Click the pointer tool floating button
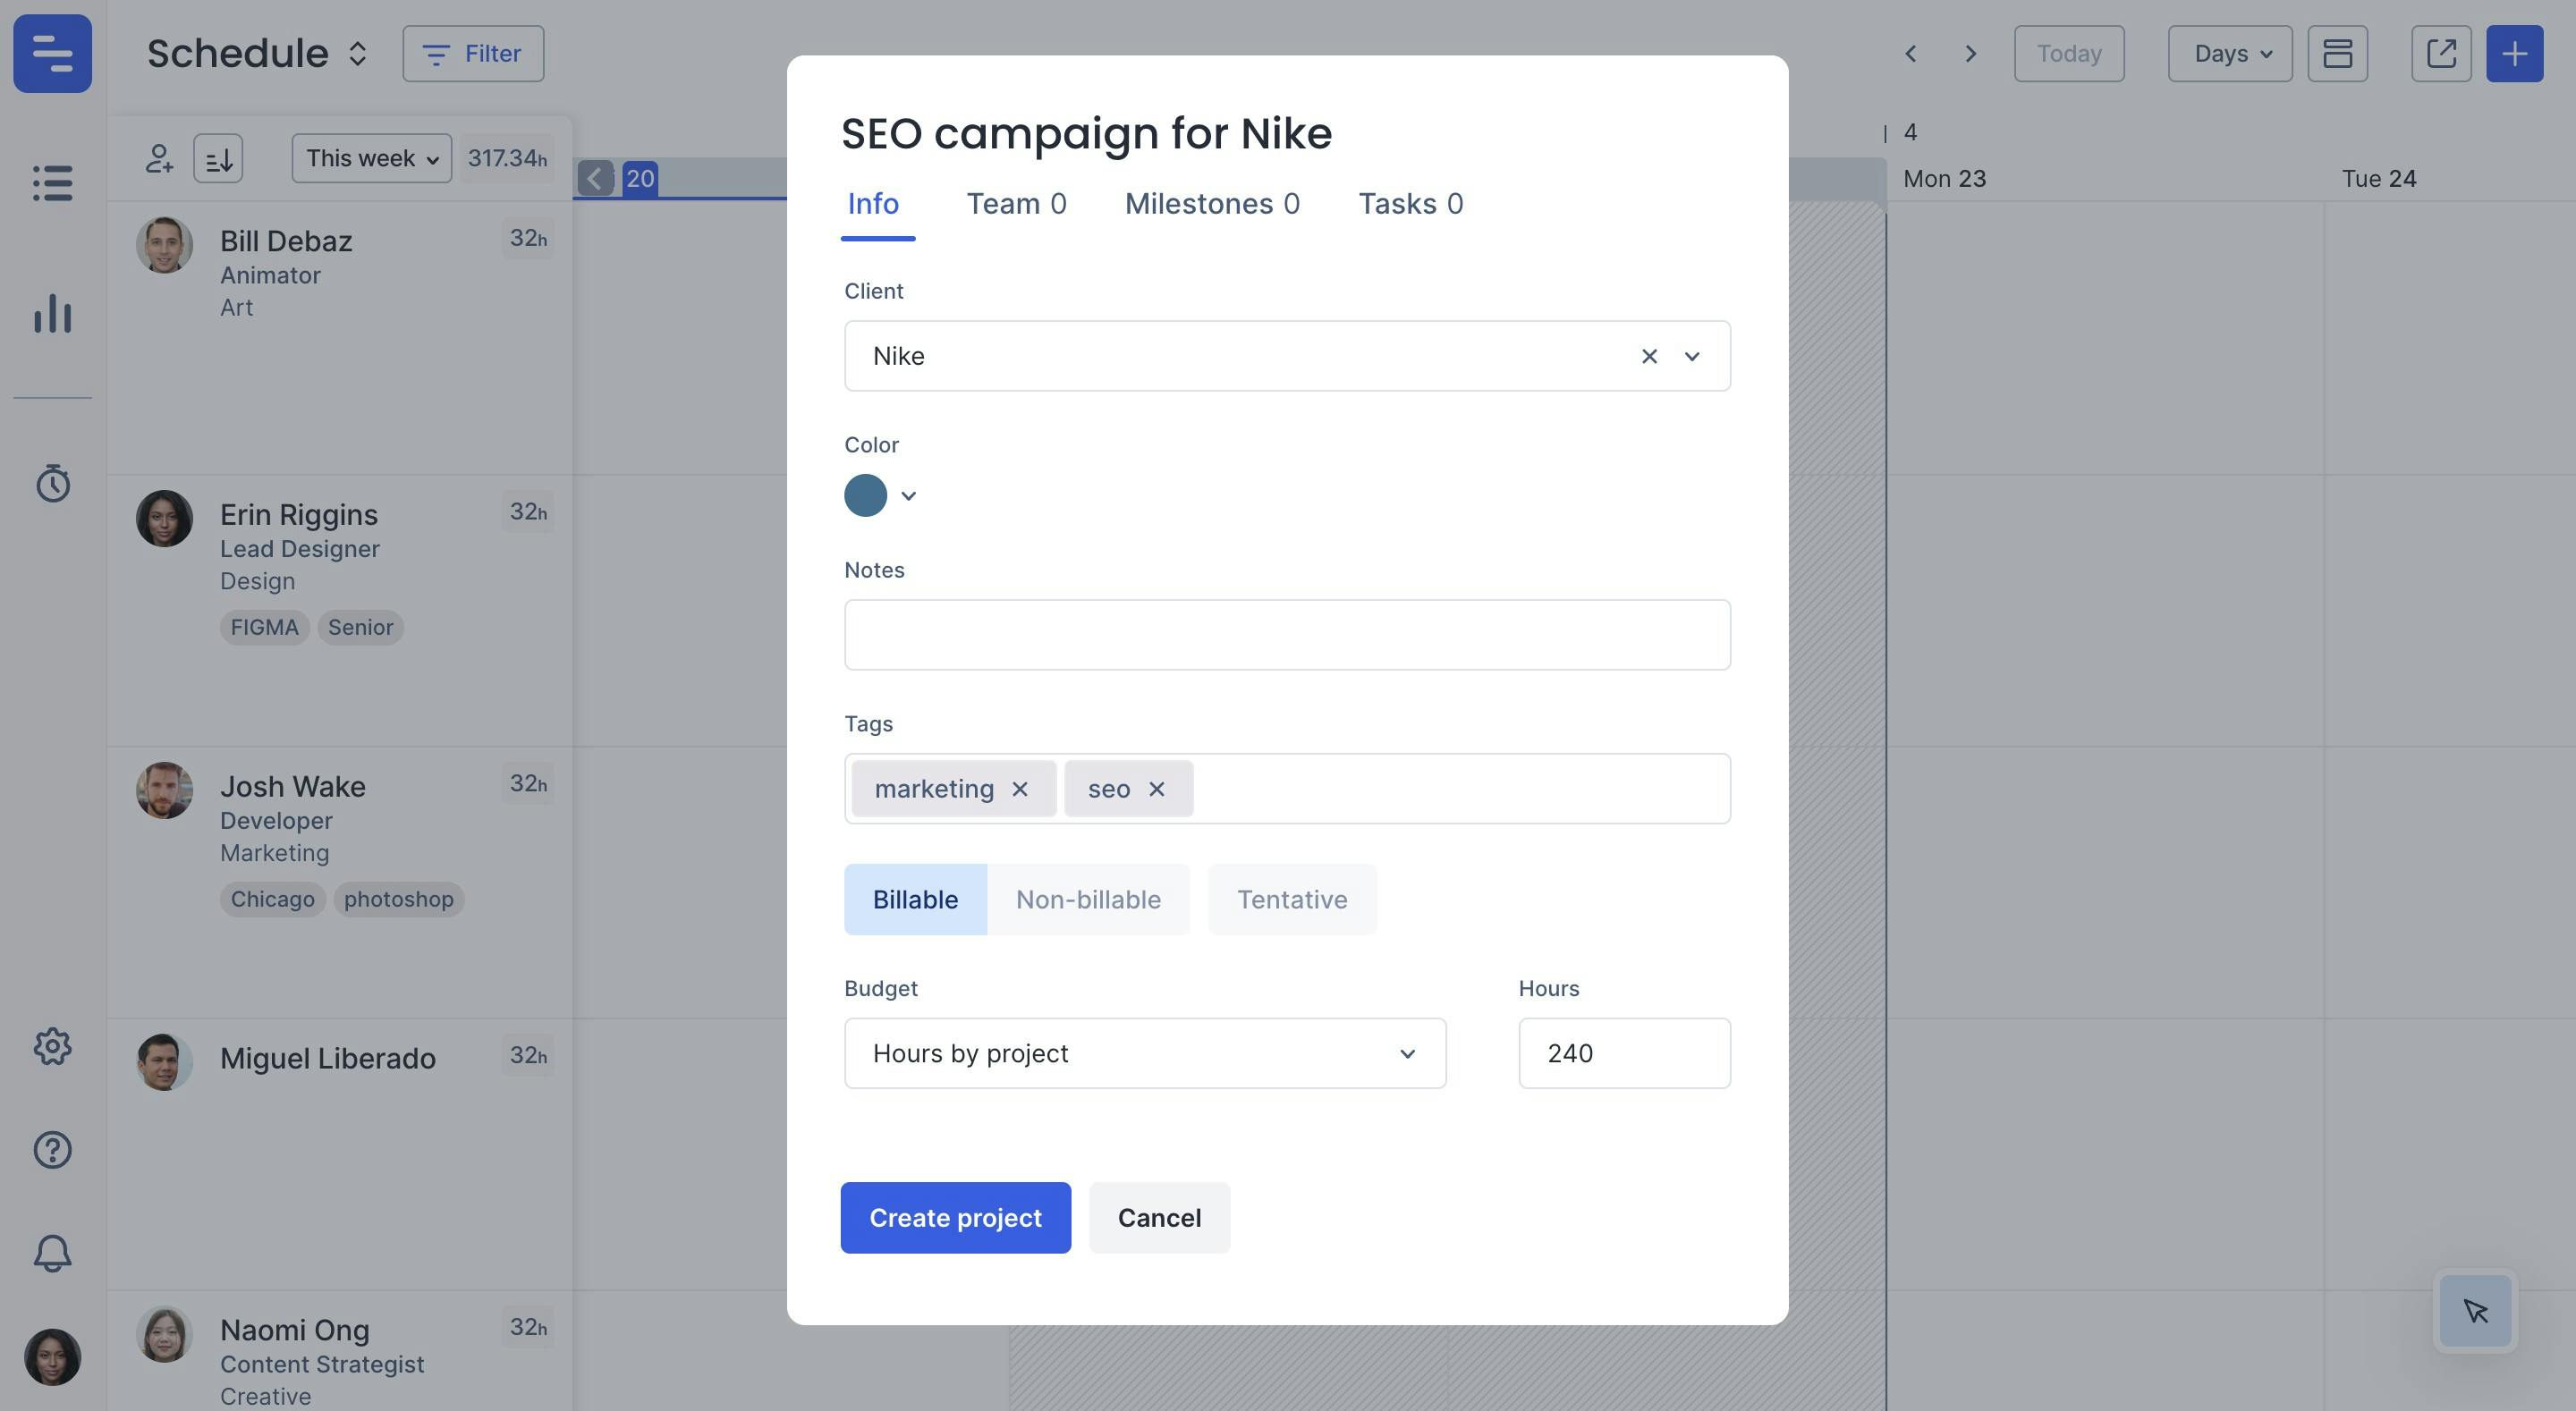The image size is (2576, 1411). (x=2476, y=1311)
